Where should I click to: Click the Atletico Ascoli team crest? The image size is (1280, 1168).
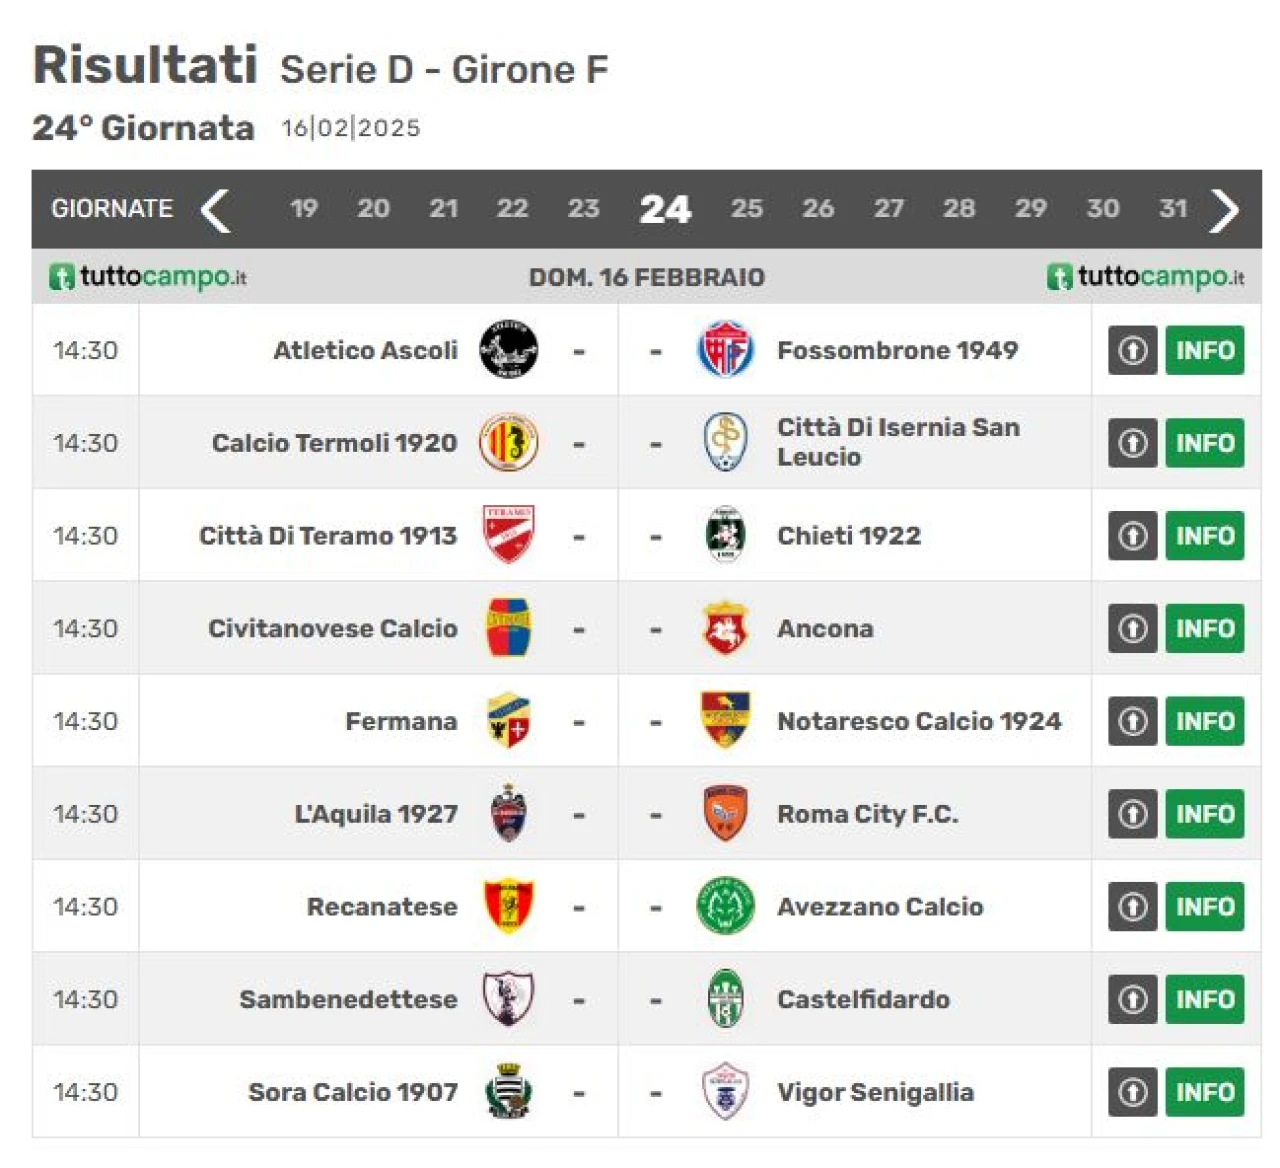[x=508, y=350]
